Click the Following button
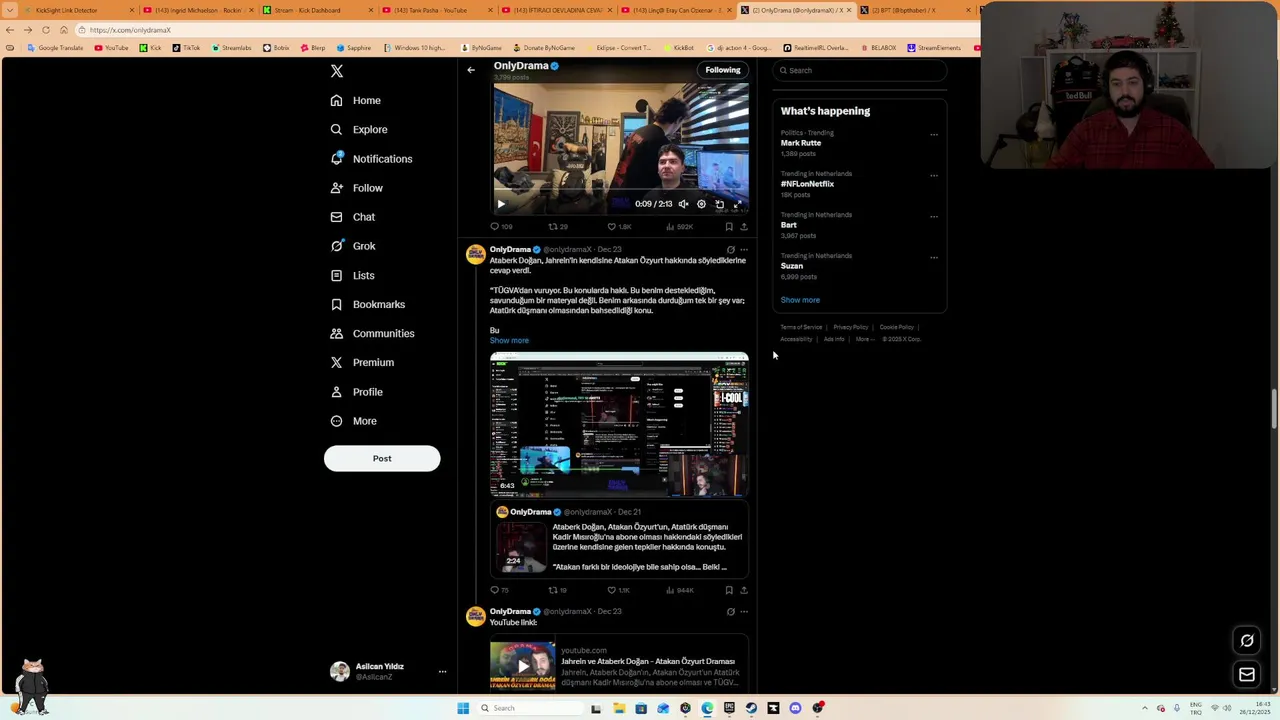Screen dimensions: 1280x720 coord(723,70)
